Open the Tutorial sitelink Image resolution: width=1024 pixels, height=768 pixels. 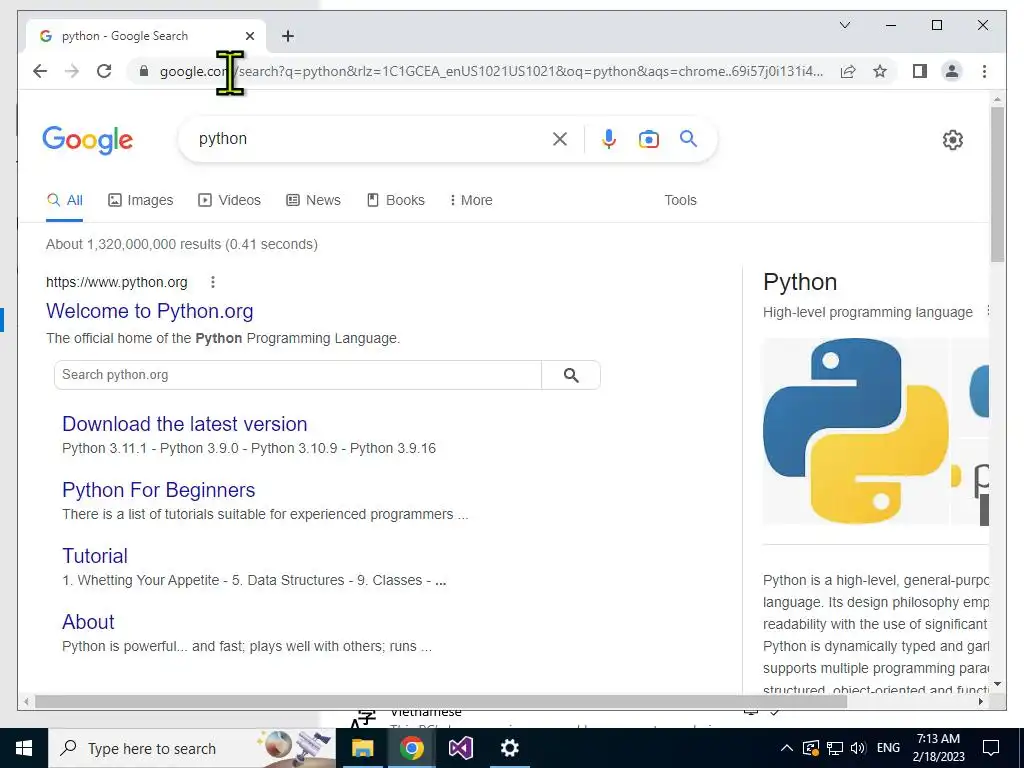coord(95,556)
